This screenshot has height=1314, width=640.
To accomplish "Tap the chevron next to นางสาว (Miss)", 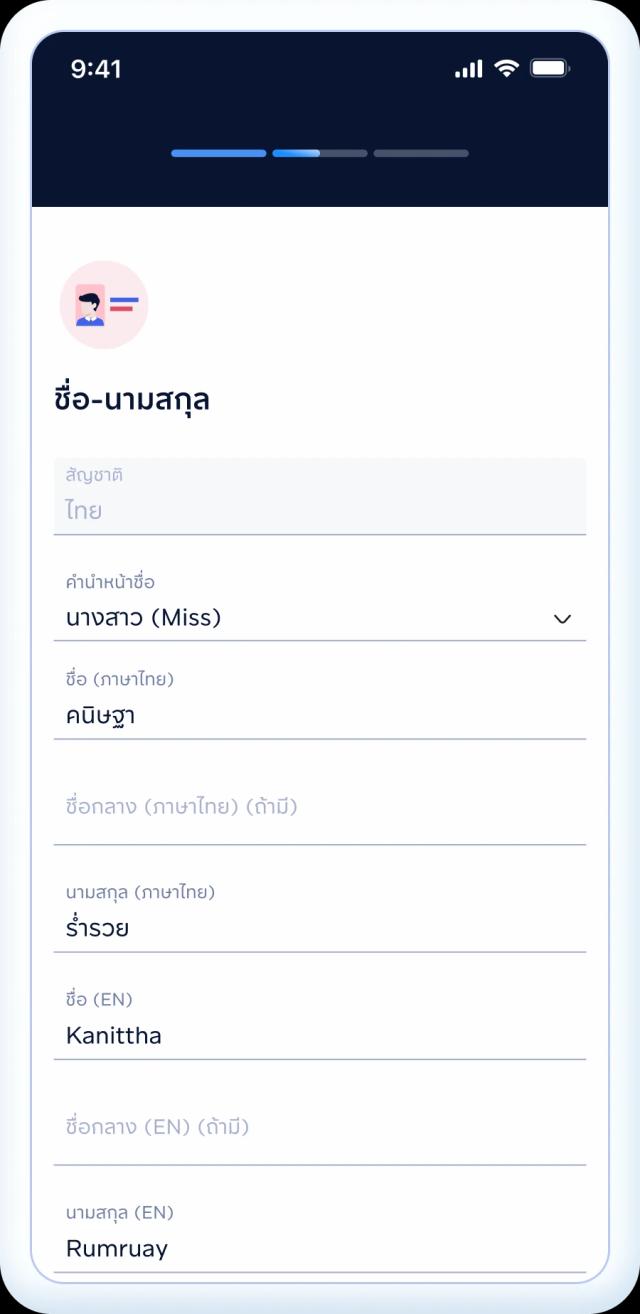I will [x=563, y=618].
